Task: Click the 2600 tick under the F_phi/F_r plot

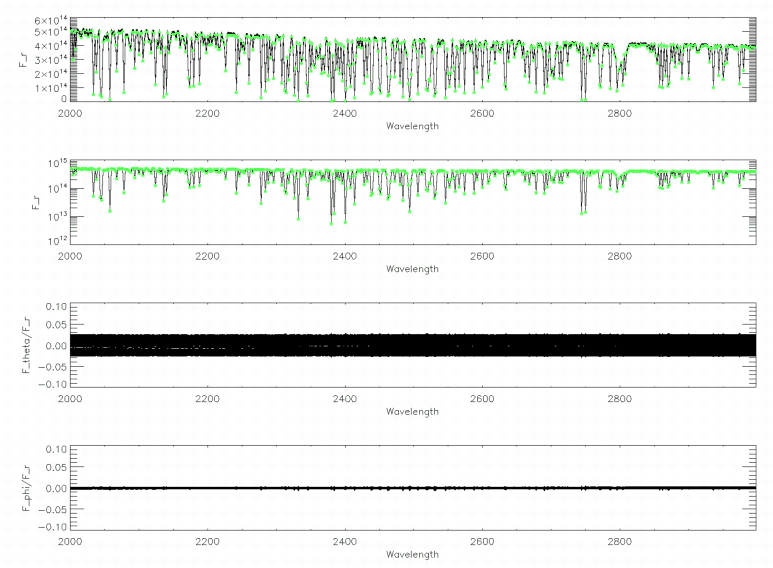Action: click(482, 542)
